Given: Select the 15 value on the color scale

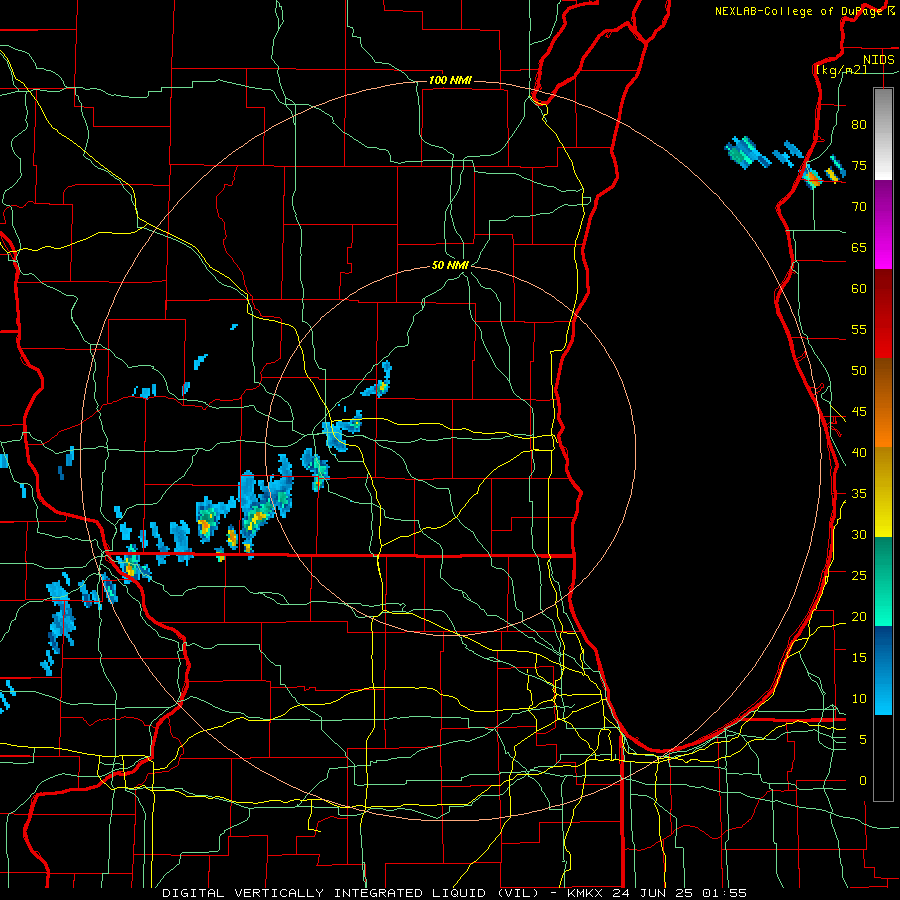Looking at the screenshot, I should 859,658.
